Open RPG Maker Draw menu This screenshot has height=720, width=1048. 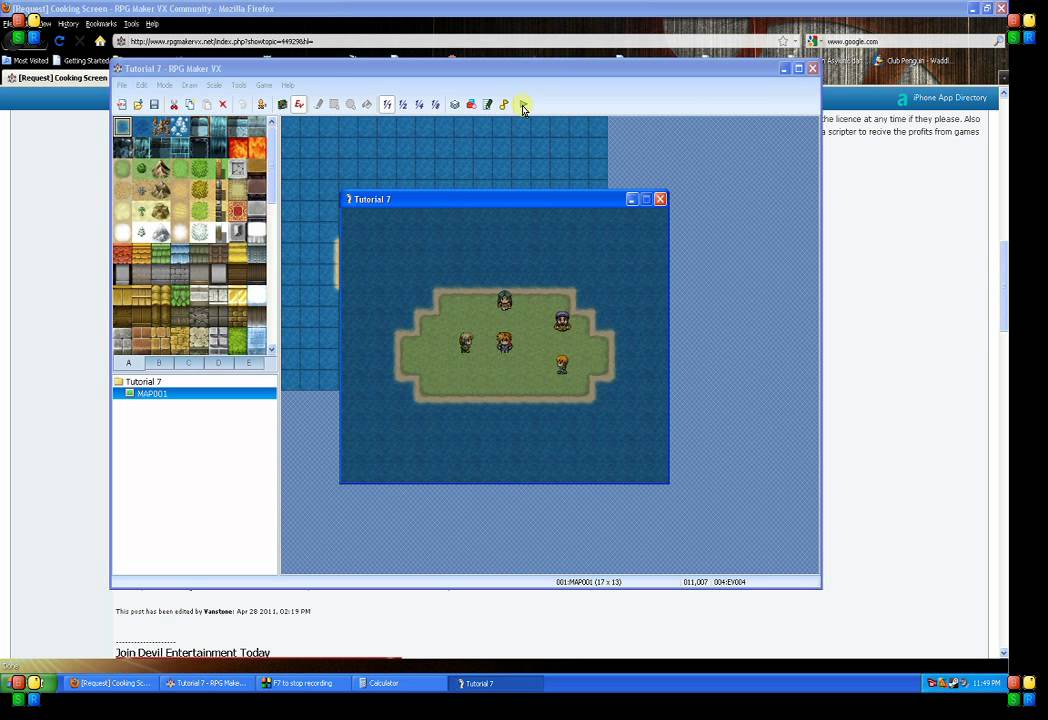click(x=190, y=86)
